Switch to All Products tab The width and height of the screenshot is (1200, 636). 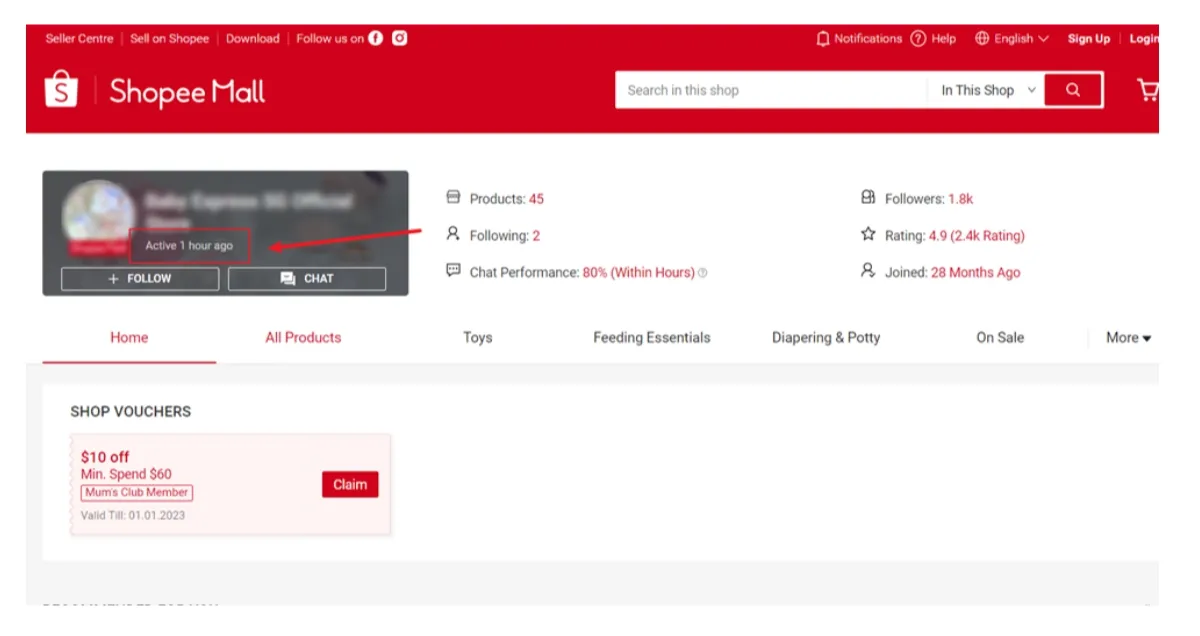coord(303,338)
